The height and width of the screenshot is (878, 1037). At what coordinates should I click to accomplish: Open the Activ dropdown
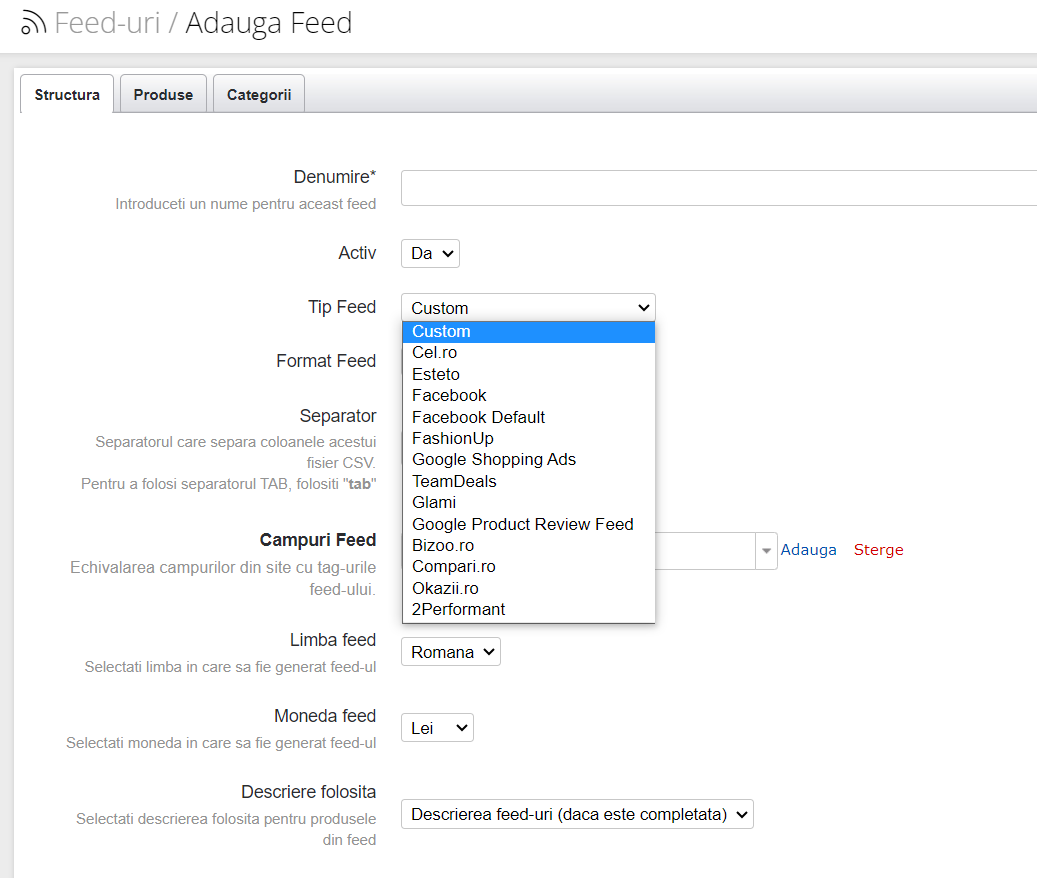[x=430, y=254]
